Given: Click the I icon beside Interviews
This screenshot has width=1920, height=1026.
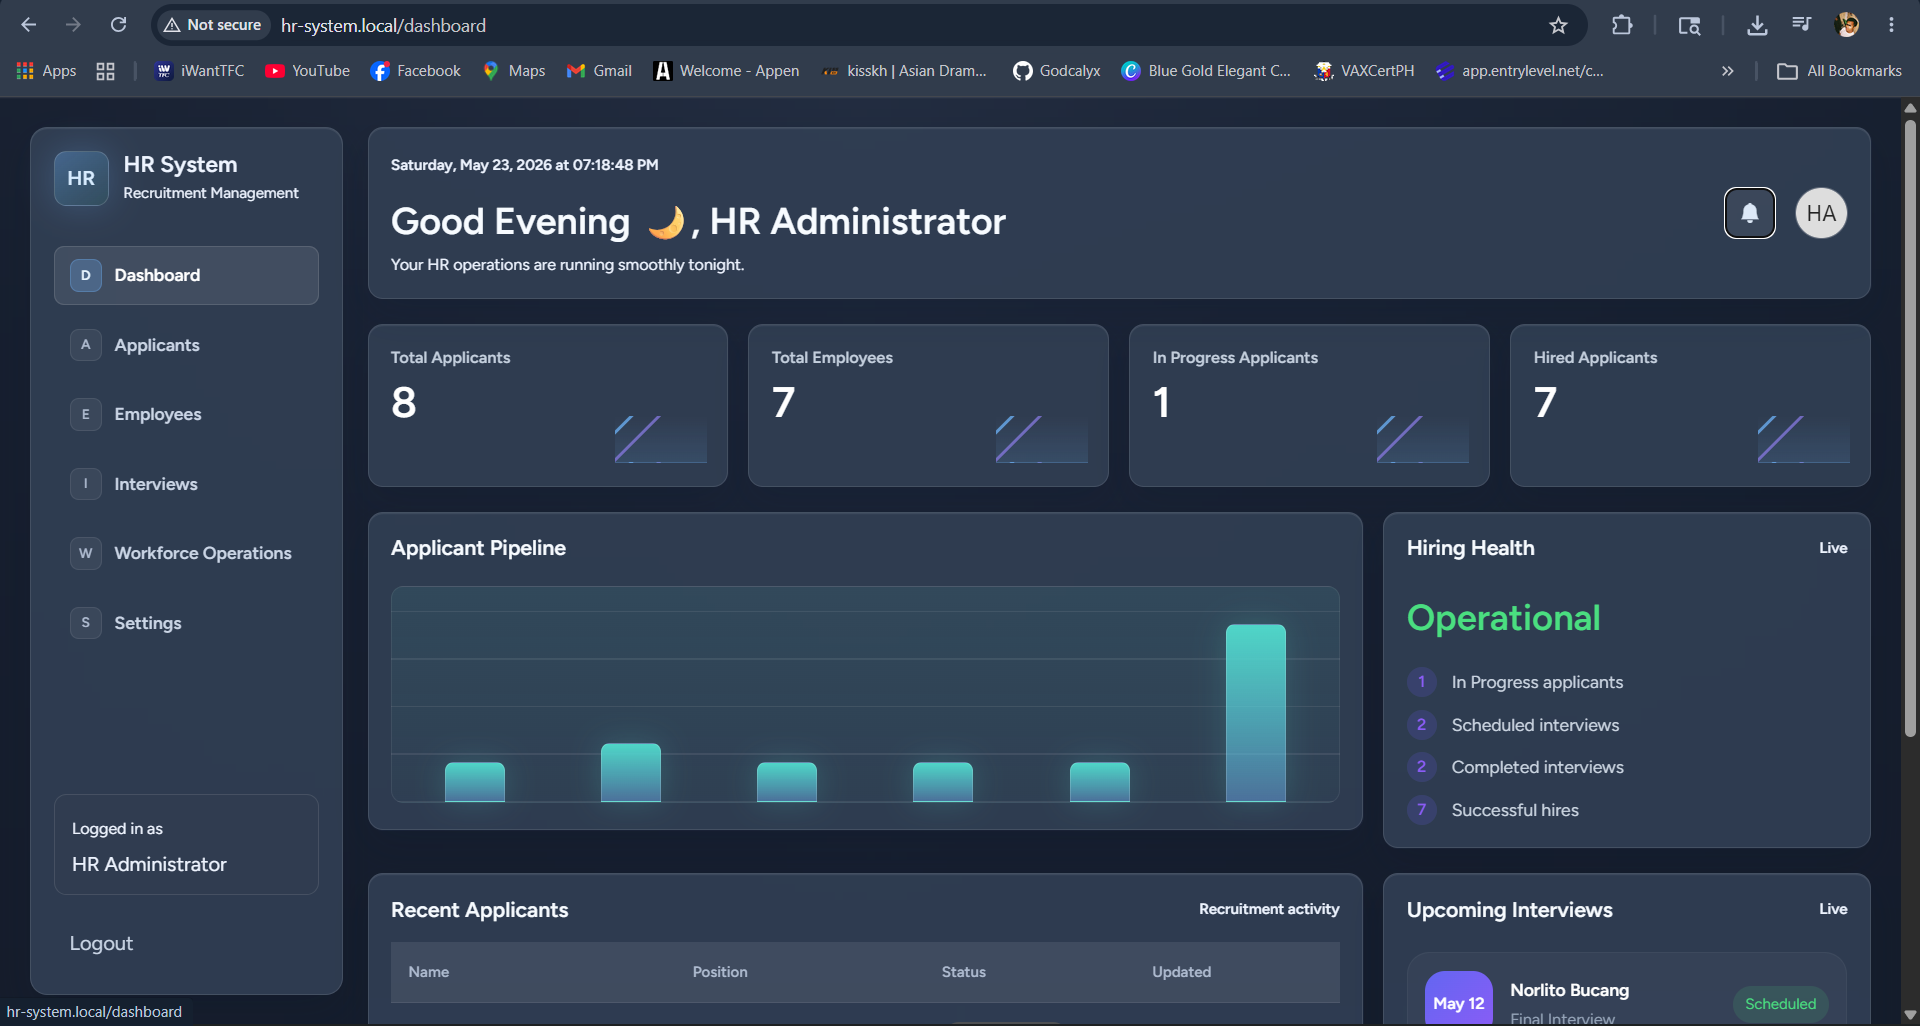Looking at the screenshot, I should pos(86,484).
